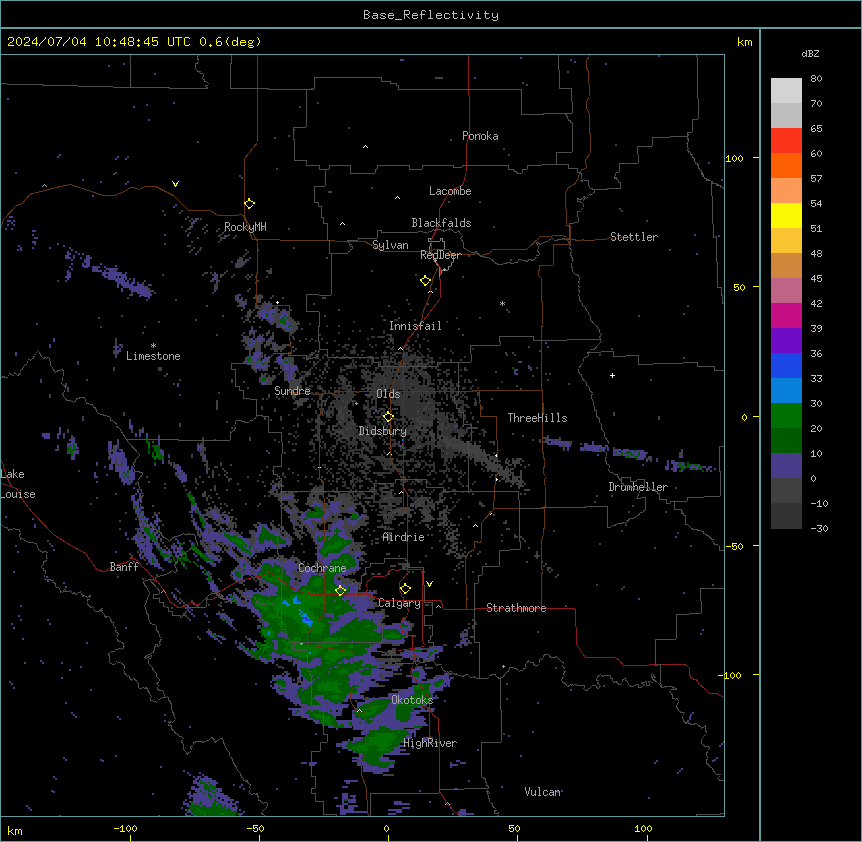Click the 100 tick on the vertical axis
The image size is (862, 842).
point(734,158)
